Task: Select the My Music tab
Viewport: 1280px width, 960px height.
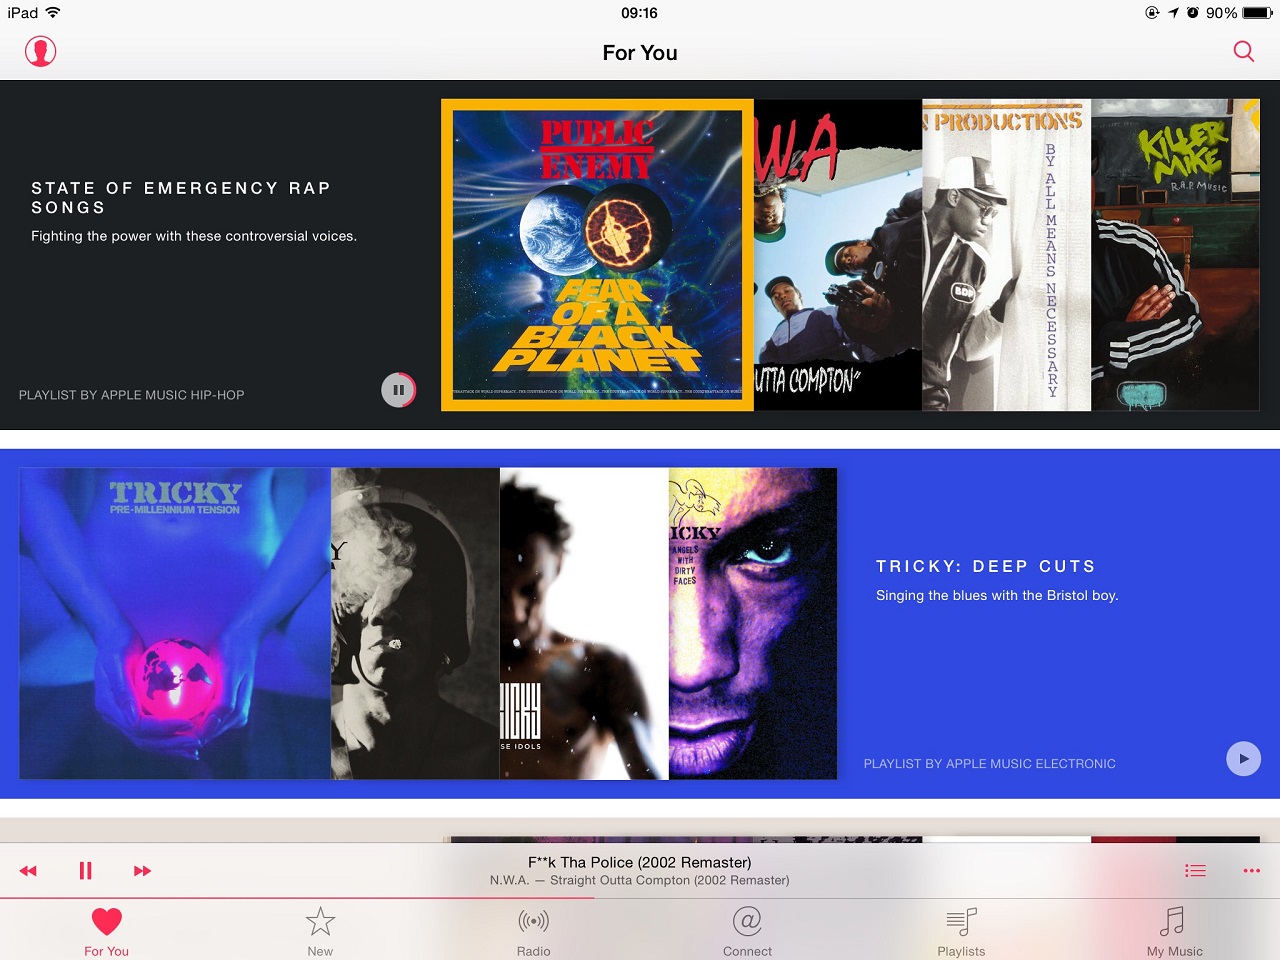Action: click(x=1174, y=932)
